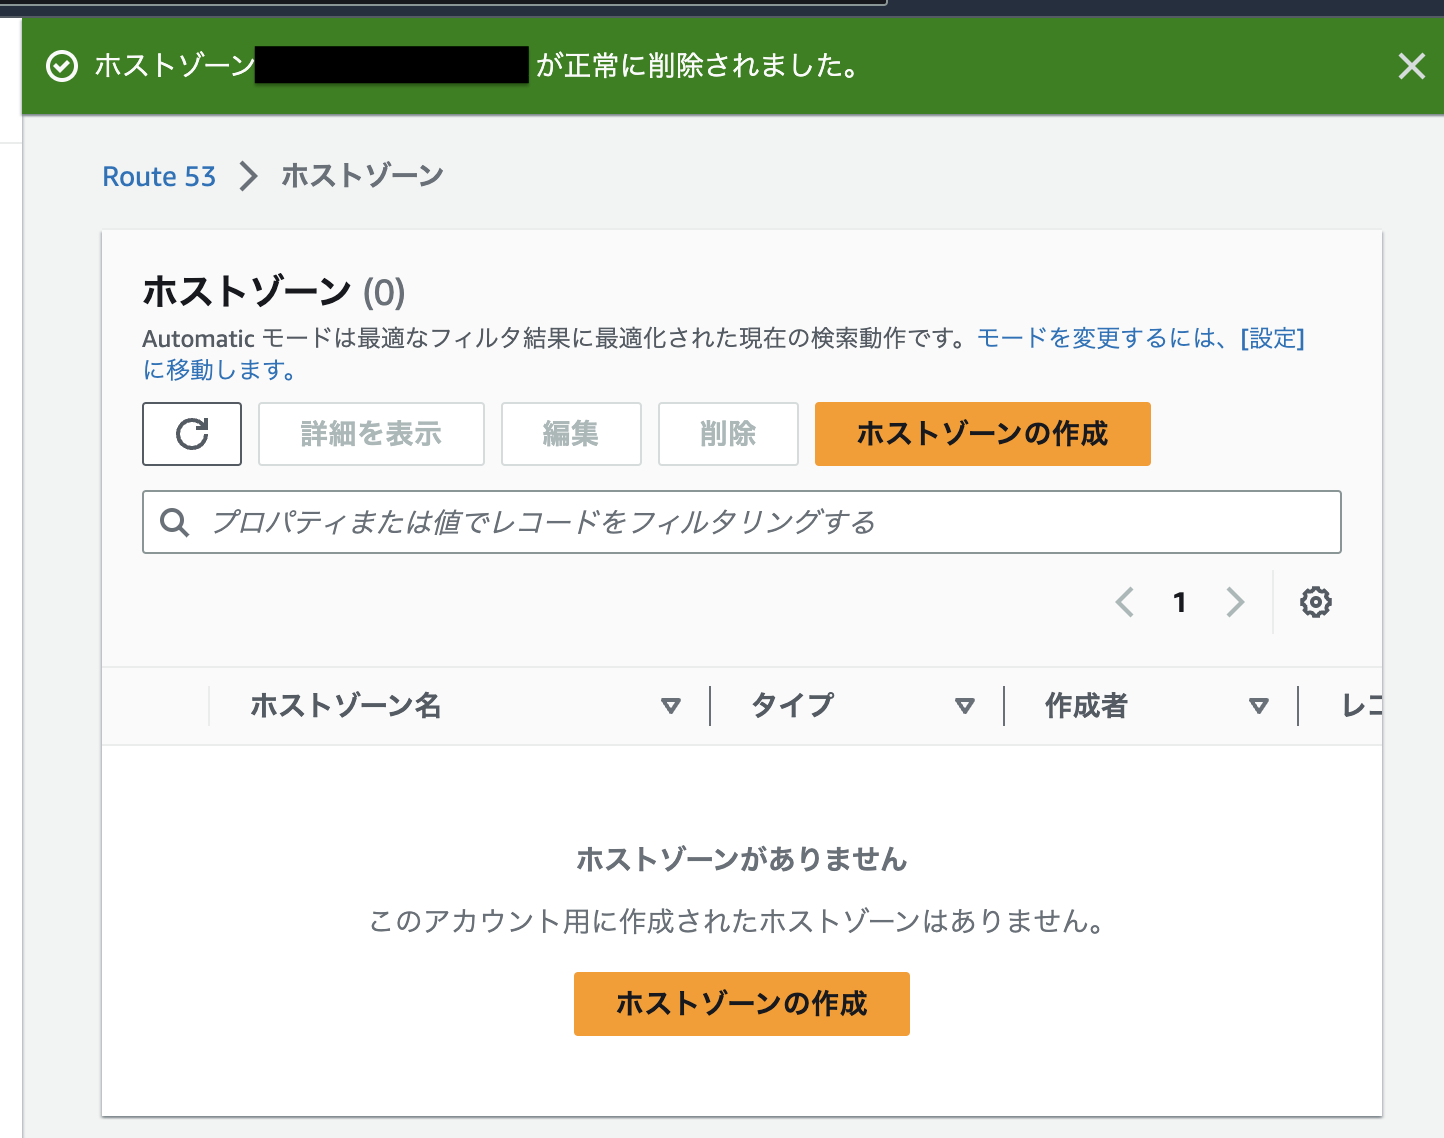Screen dimensions: 1444x1138
Task: Create a hosted zone with orange button
Action: (982, 434)
